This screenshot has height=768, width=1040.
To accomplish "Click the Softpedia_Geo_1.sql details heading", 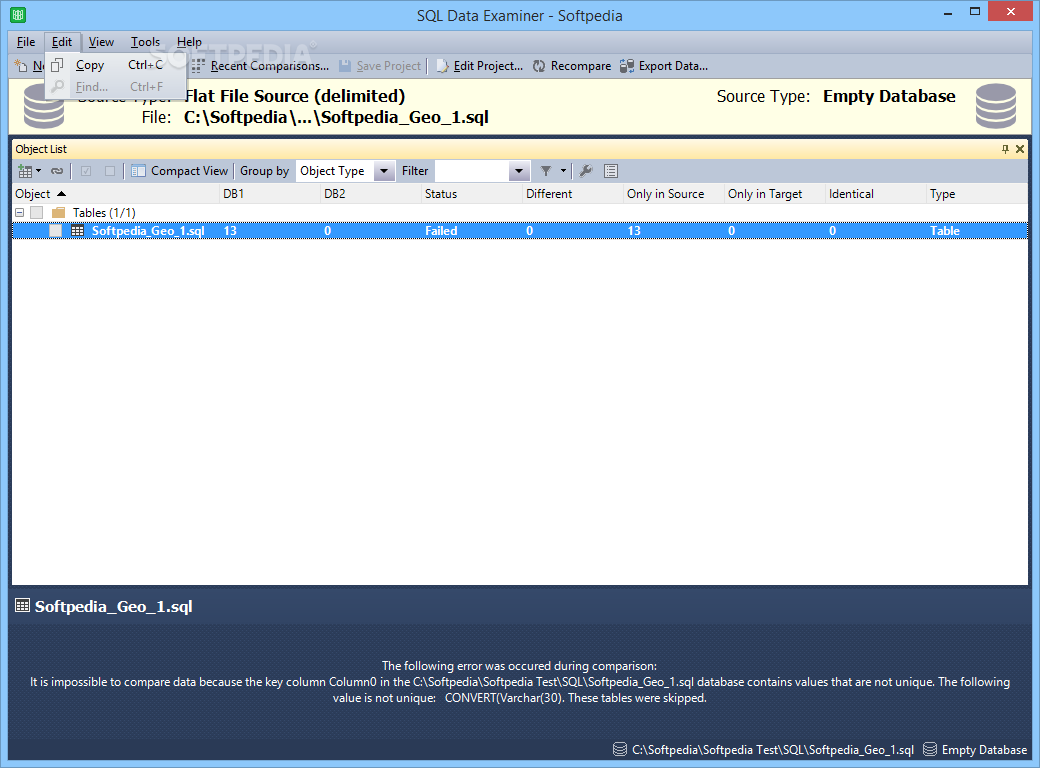I will click(113, 606).
